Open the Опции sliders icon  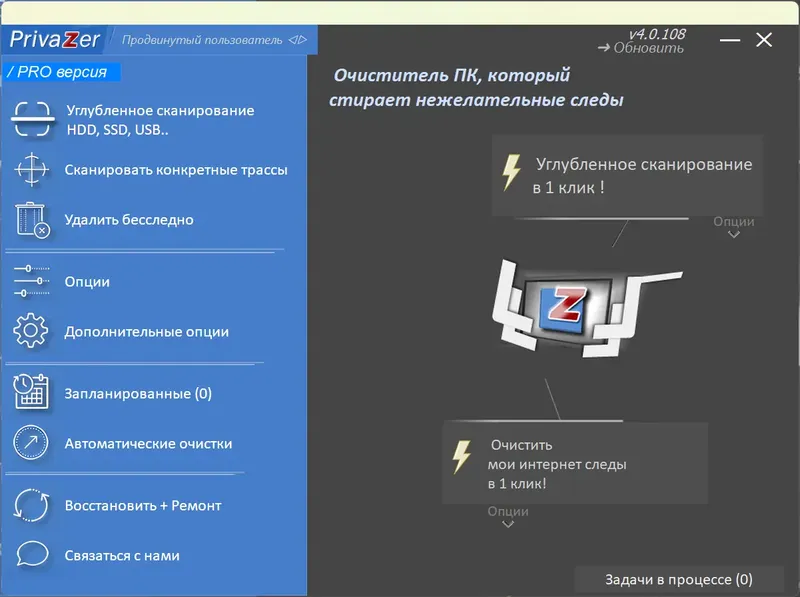[32, 281]
